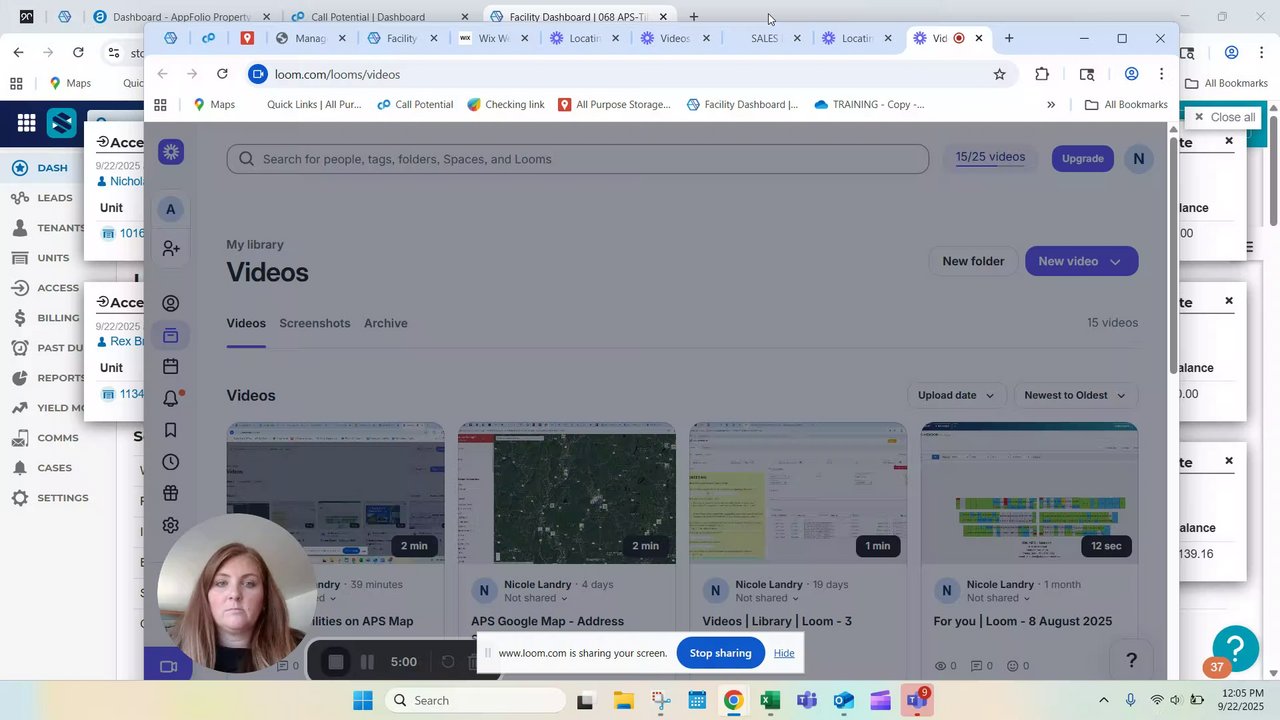This screenshot has height=720, width=1280.
Task: Open the notifications bell in Loom sidebar
Action: [x=171, y=398]
